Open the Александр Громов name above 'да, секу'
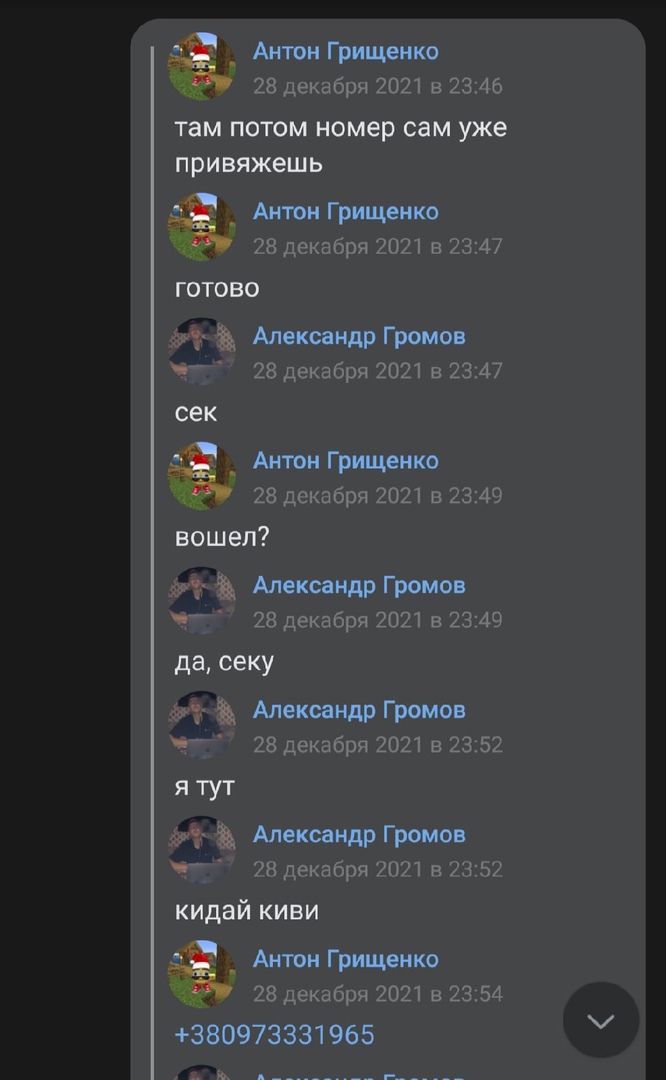 tap(360, 585)
